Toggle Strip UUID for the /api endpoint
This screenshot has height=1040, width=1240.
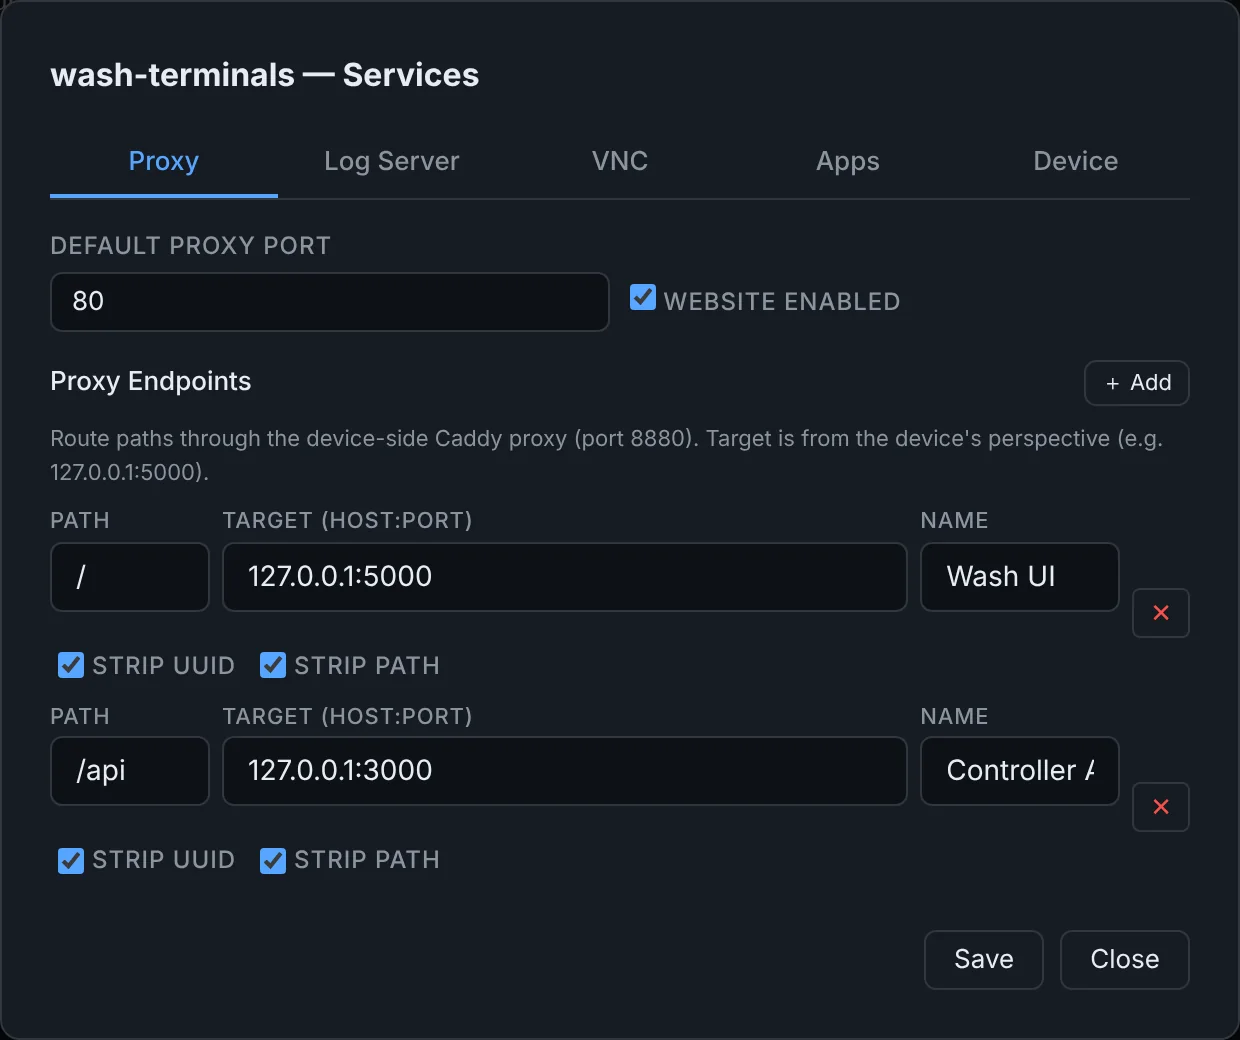[x=71, y=860]
